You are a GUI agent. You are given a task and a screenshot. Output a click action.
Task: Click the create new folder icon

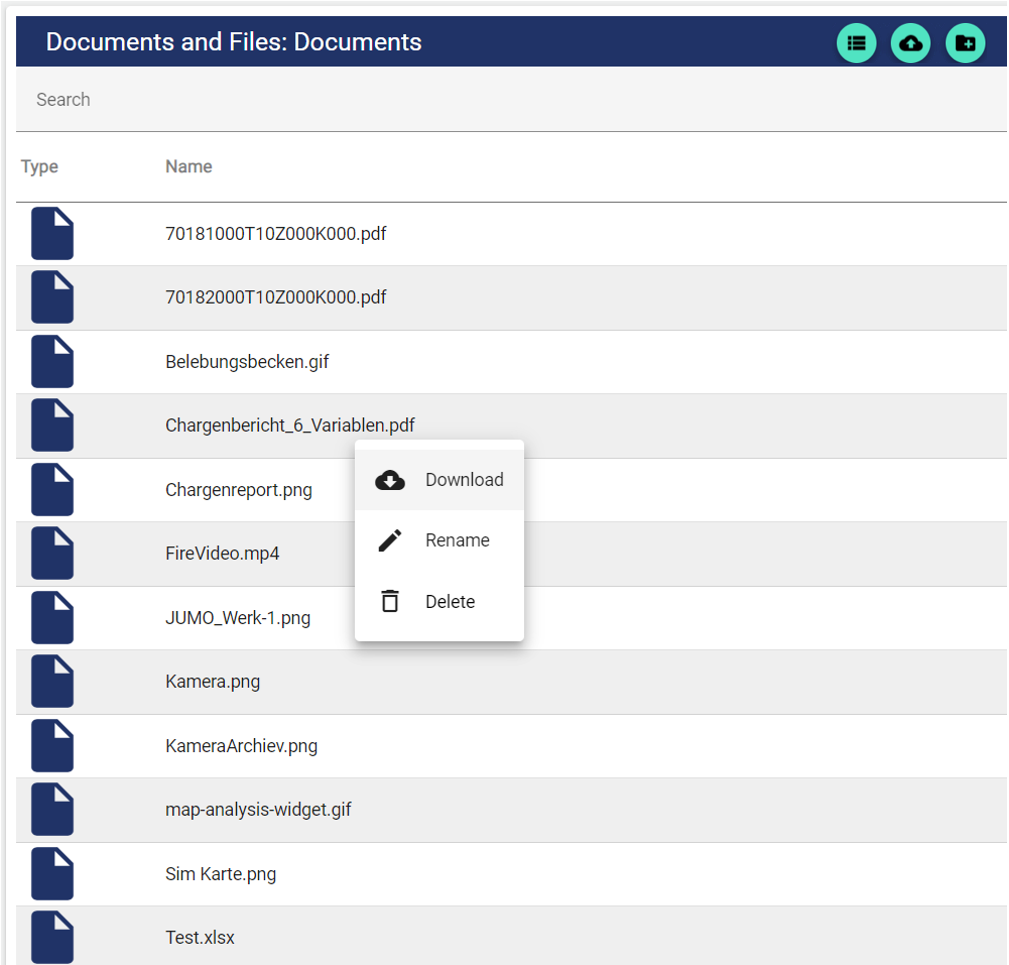pyautogui.click(x=965, y=43)
